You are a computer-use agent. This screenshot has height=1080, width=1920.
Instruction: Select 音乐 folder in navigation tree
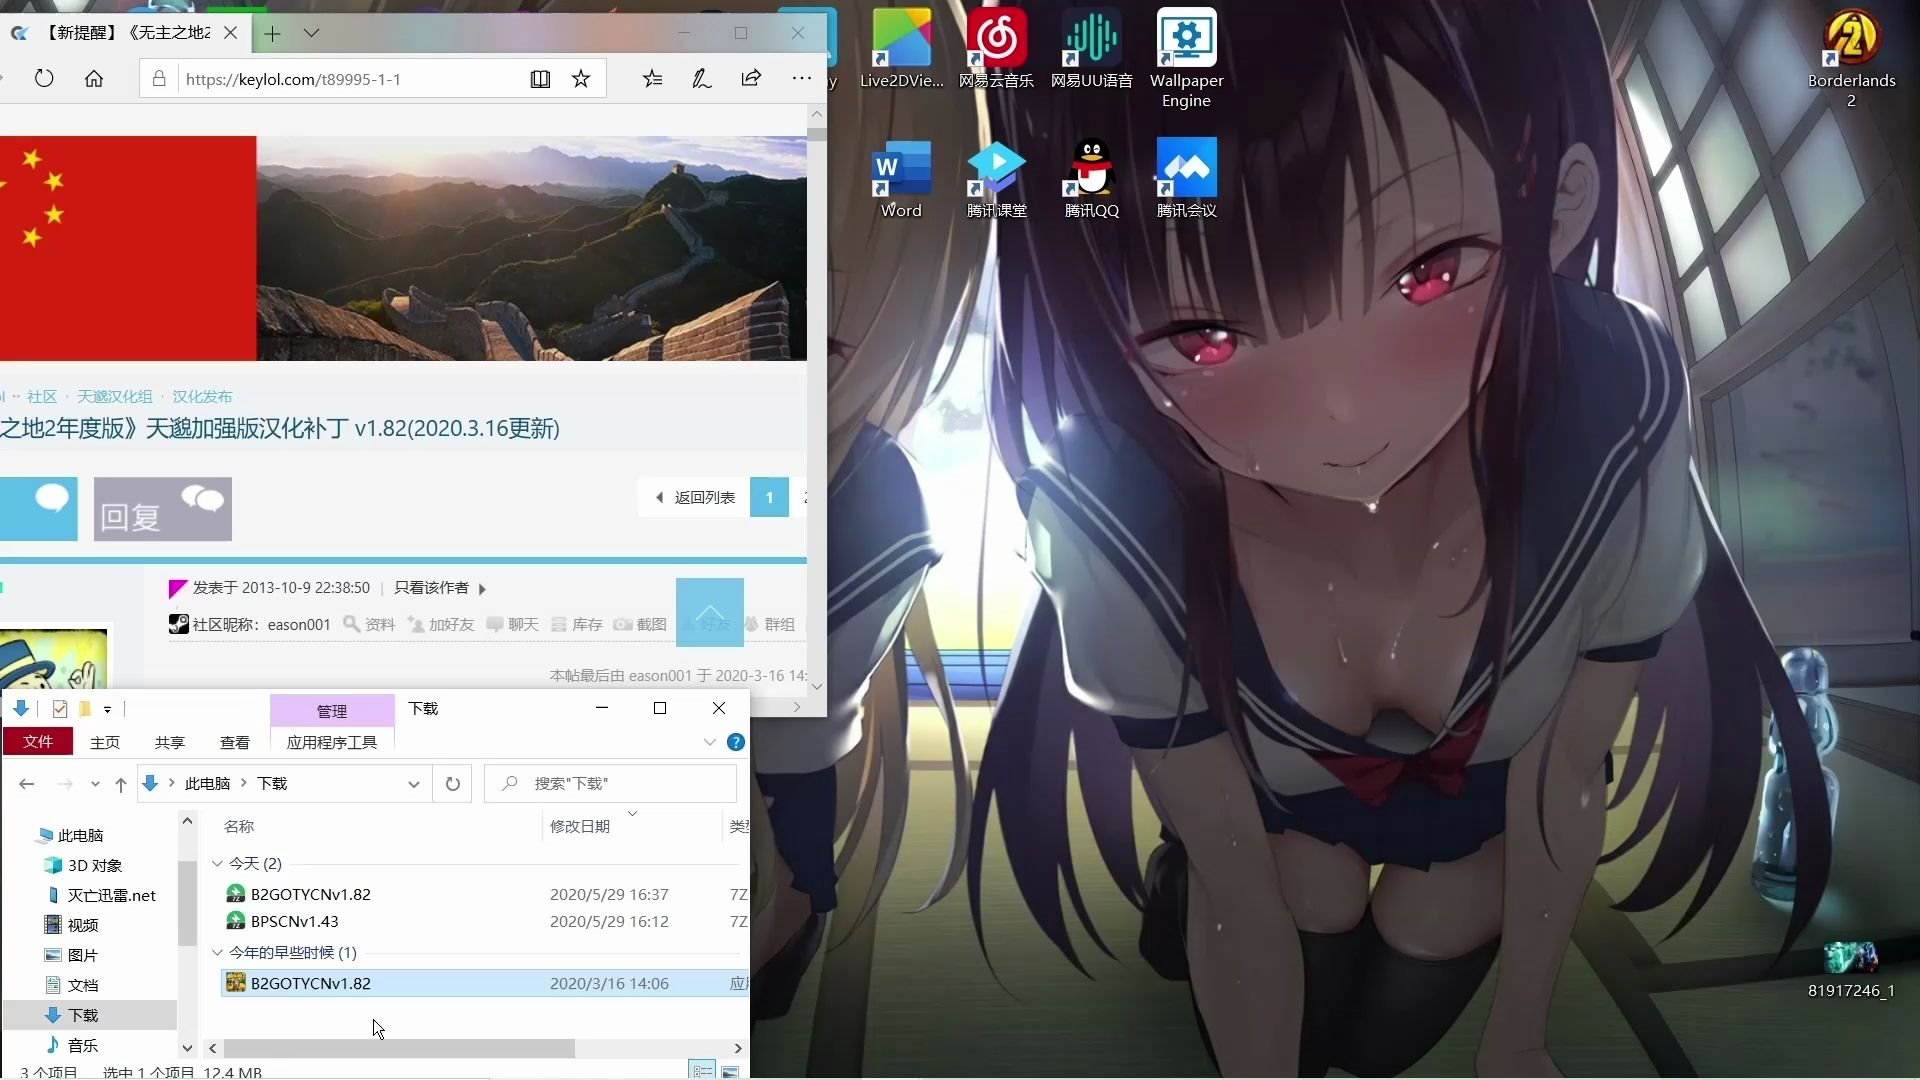pos(72,1045)
